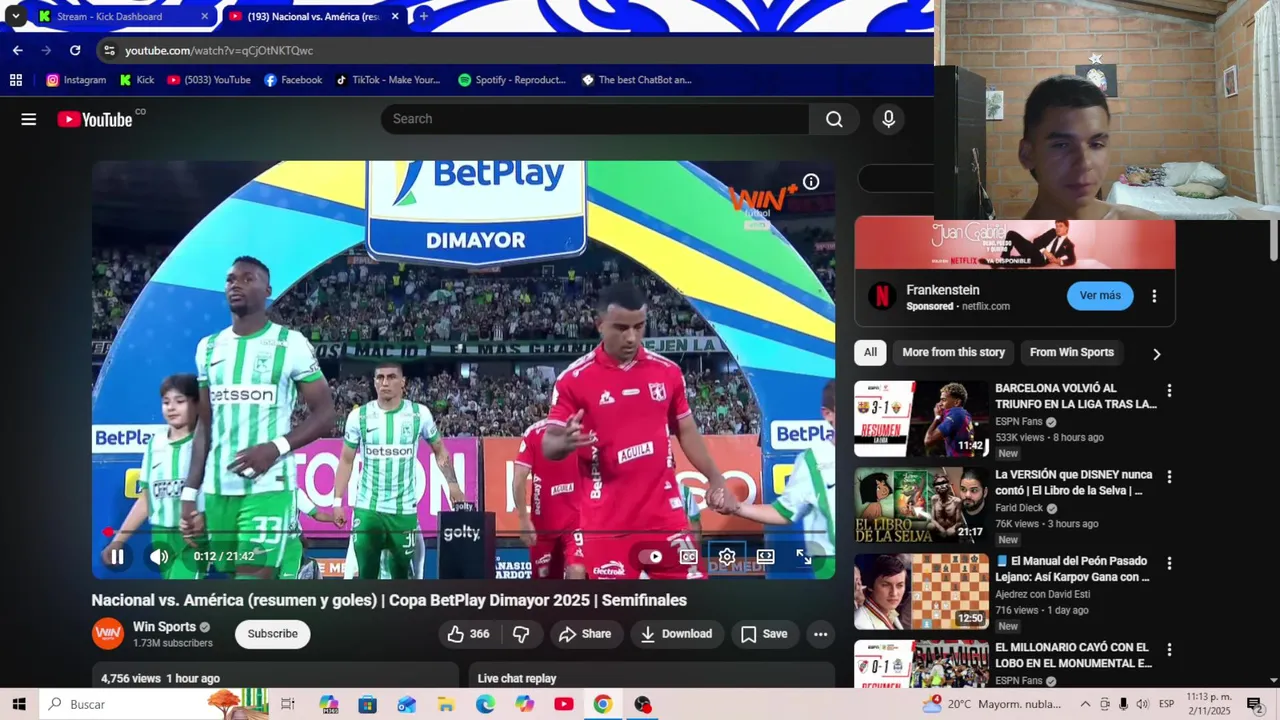This screenshot has width=1280, height=720.
Task: Click the search magnifier button
Action: [x=834, y=119]
